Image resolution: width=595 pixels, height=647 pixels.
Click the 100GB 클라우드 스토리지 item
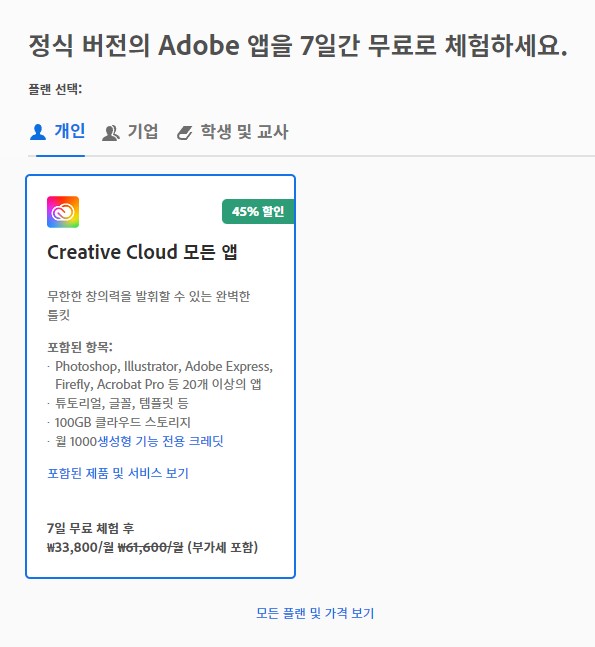[x=123, y=422]
